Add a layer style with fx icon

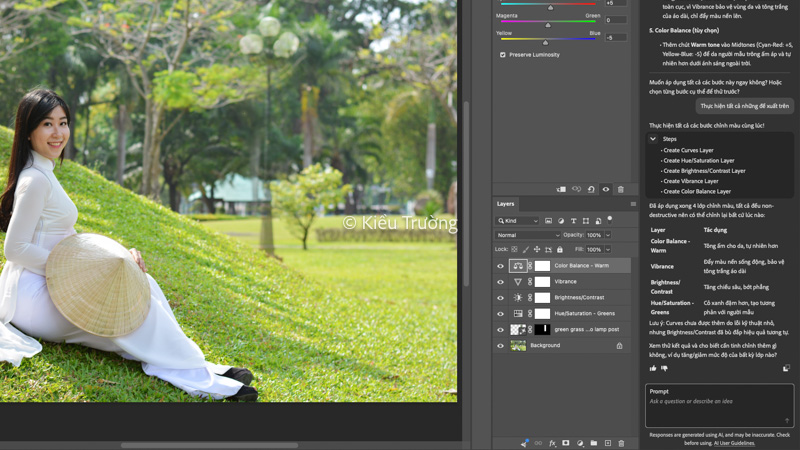tap(552, 443)
